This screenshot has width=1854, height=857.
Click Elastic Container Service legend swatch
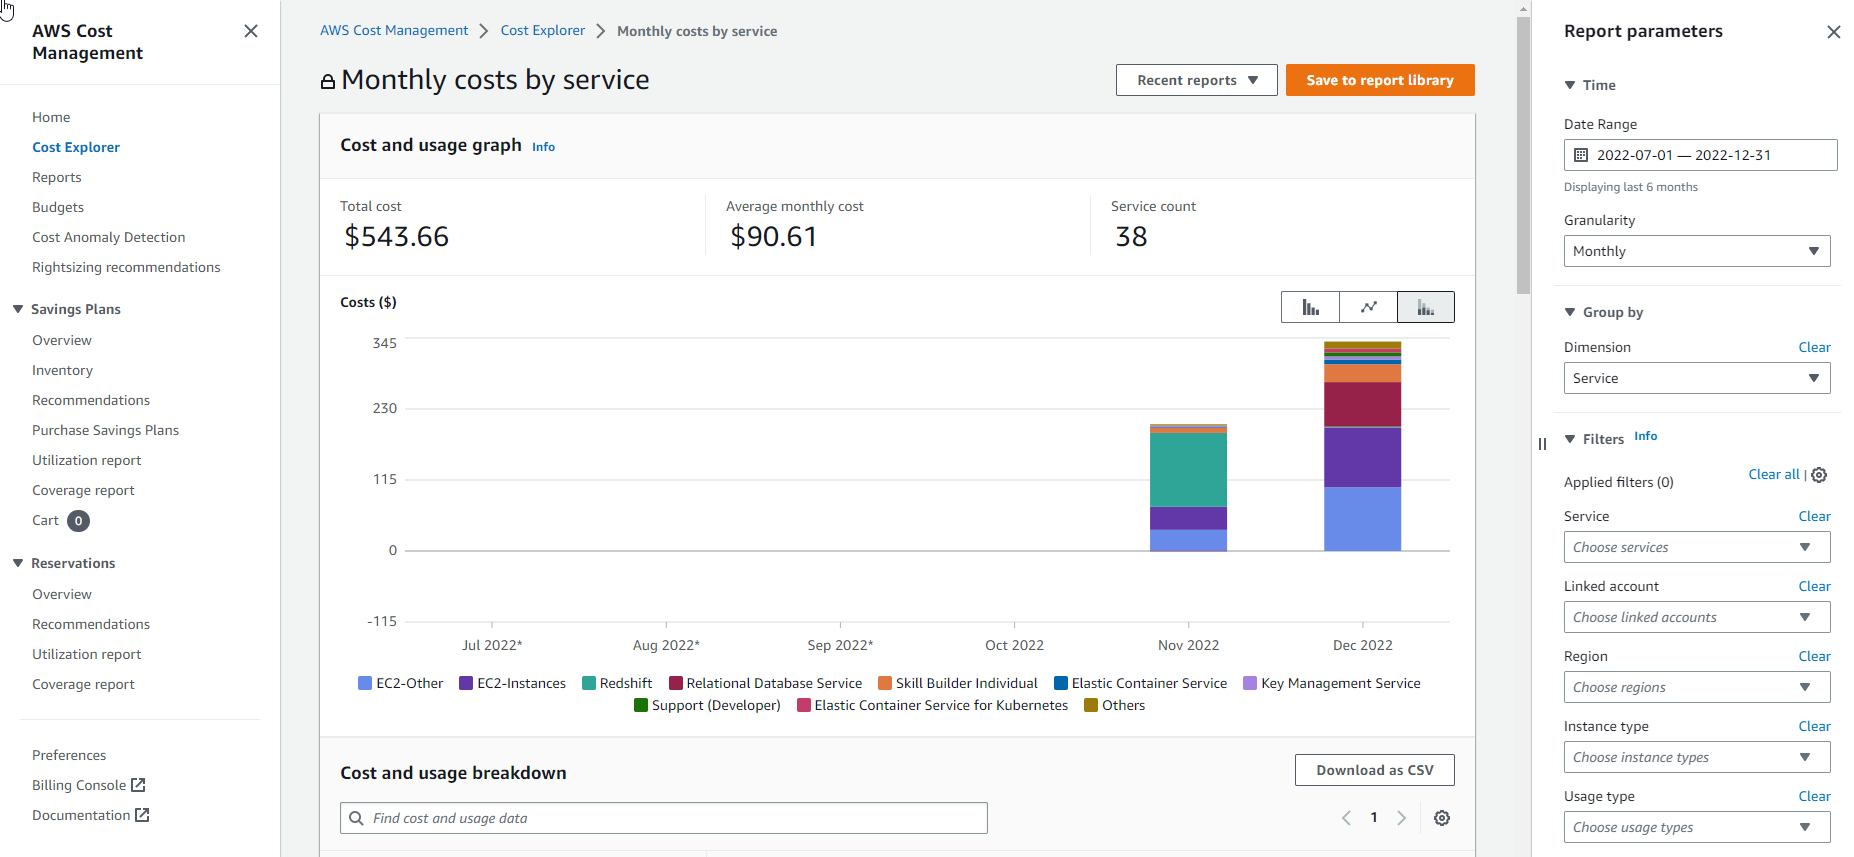(1061, 683)
